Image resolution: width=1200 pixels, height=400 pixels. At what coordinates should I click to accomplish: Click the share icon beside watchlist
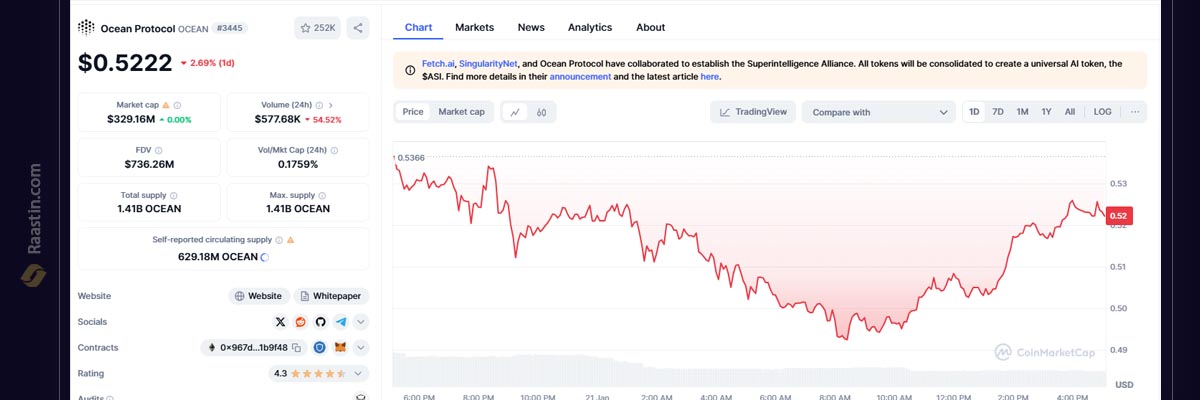coord(358,28)
